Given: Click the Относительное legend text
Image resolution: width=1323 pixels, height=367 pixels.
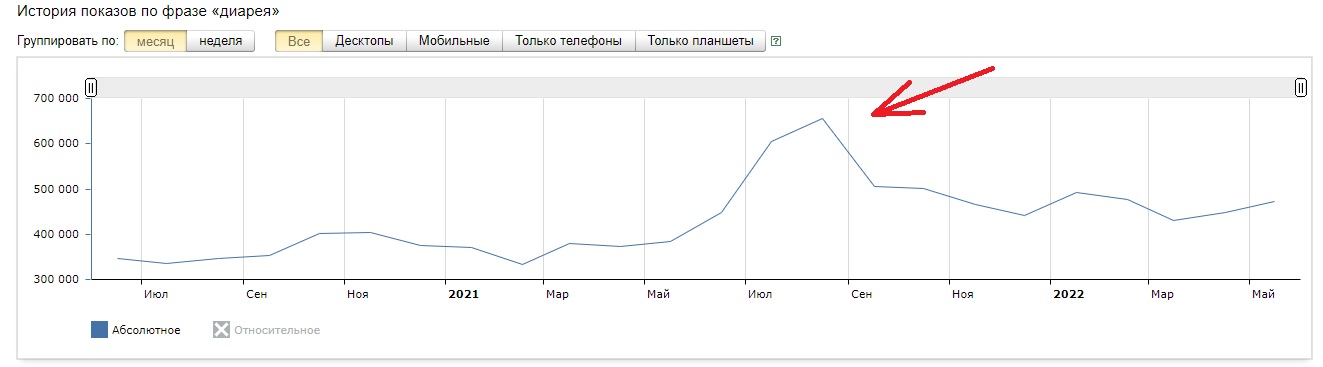Looking at the screenshot, I should coord(277,330).
